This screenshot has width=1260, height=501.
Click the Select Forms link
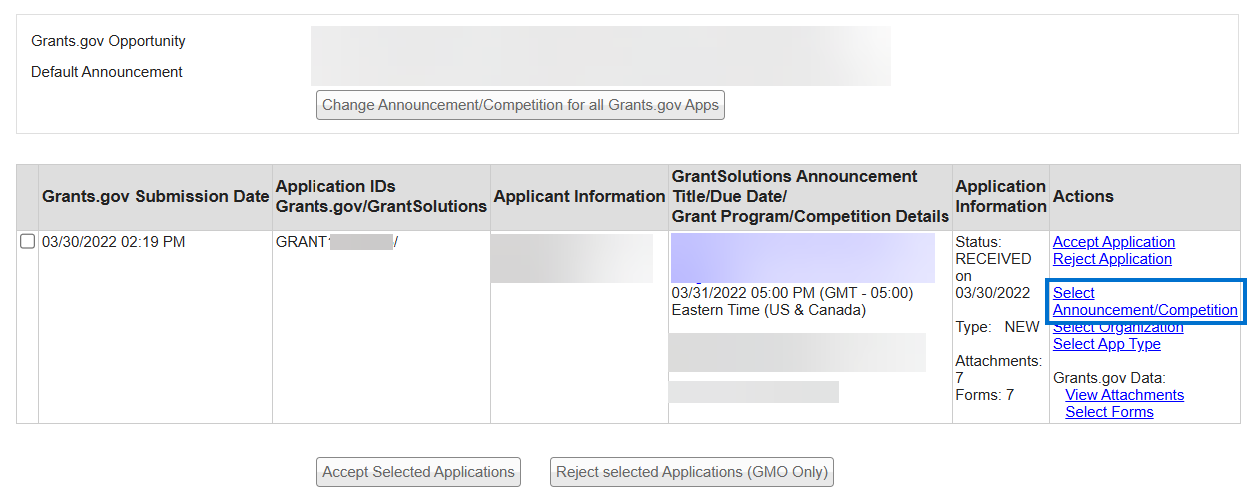[x=1109, y=412]
